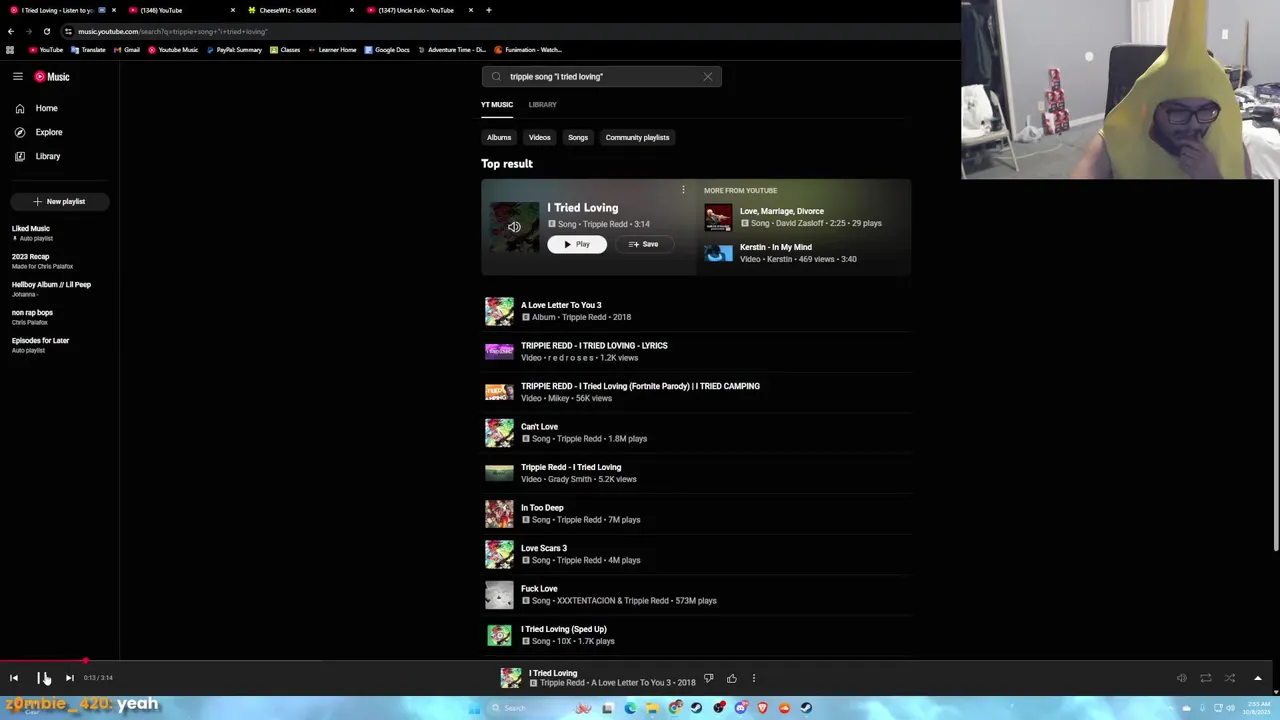This screenshot has width=1280, height=720.
Task: Click the search magnifier icon
Action: [x=496, y=76]
